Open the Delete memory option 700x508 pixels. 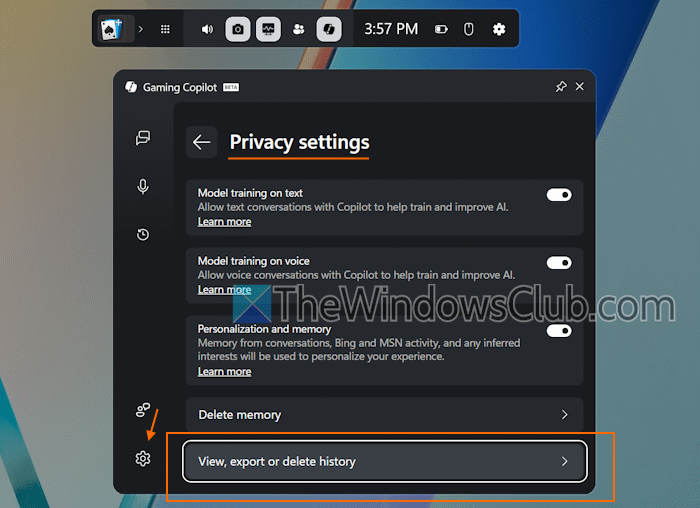coord(384,415)
